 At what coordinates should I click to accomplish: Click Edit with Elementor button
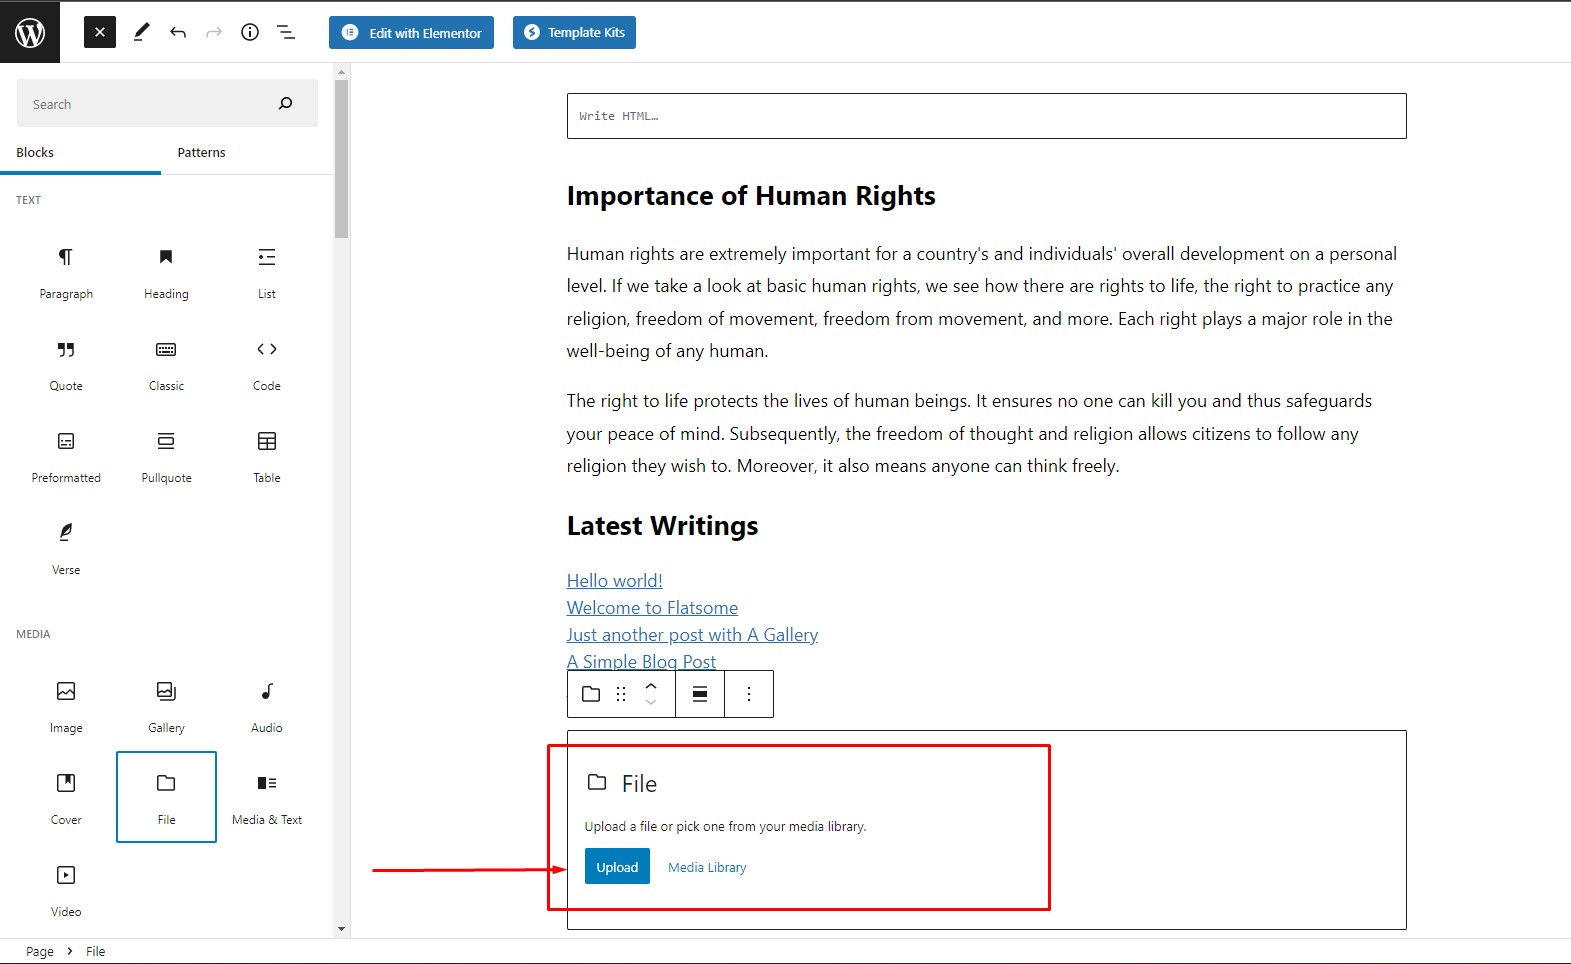point(411,32)
